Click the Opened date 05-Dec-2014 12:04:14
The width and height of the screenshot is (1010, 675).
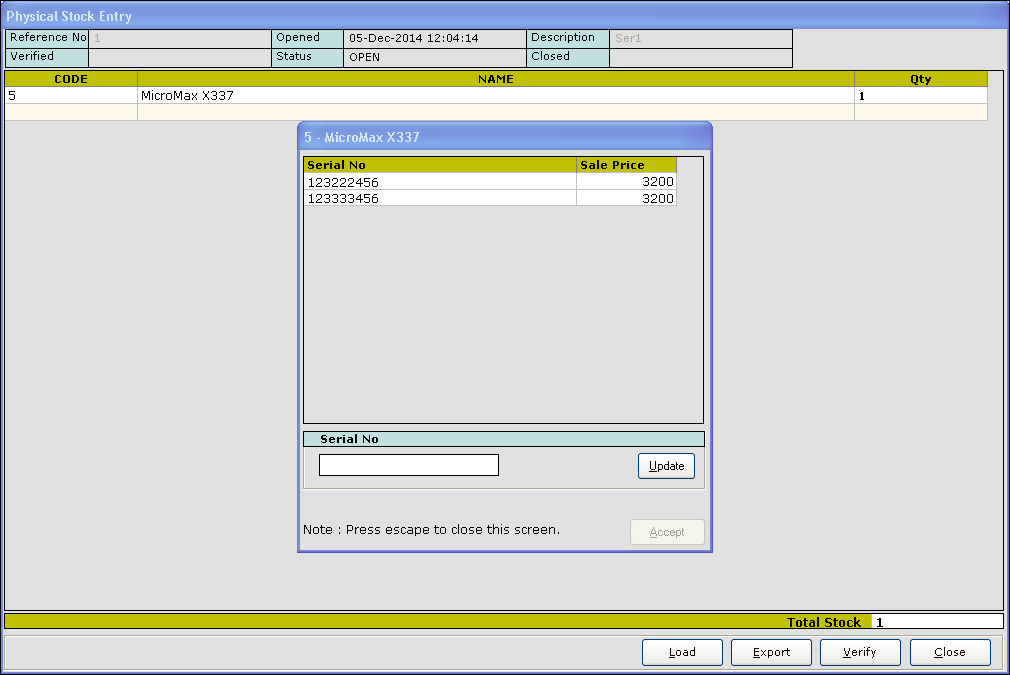tap(435, 38)
